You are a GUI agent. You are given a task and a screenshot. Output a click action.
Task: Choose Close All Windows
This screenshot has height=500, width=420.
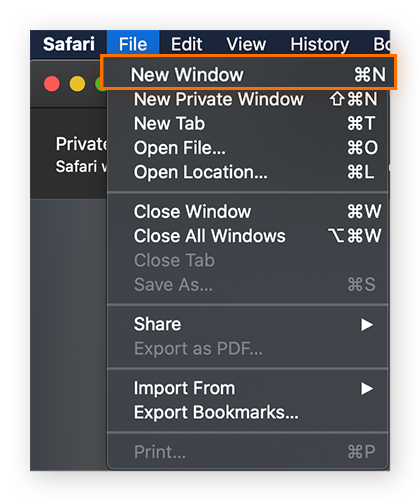pyautogui.click(x=248, y=236)
